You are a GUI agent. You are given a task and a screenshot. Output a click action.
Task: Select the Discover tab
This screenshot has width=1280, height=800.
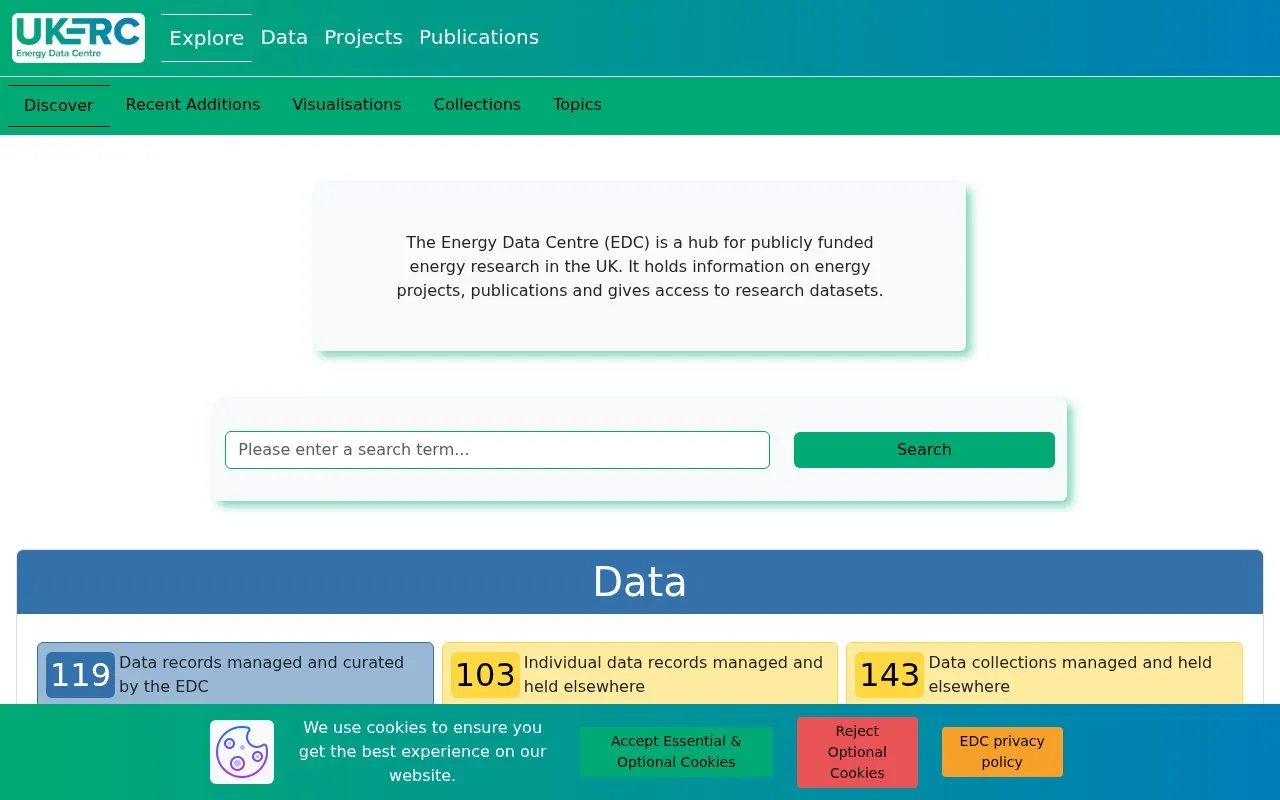[x=59, y=105]
